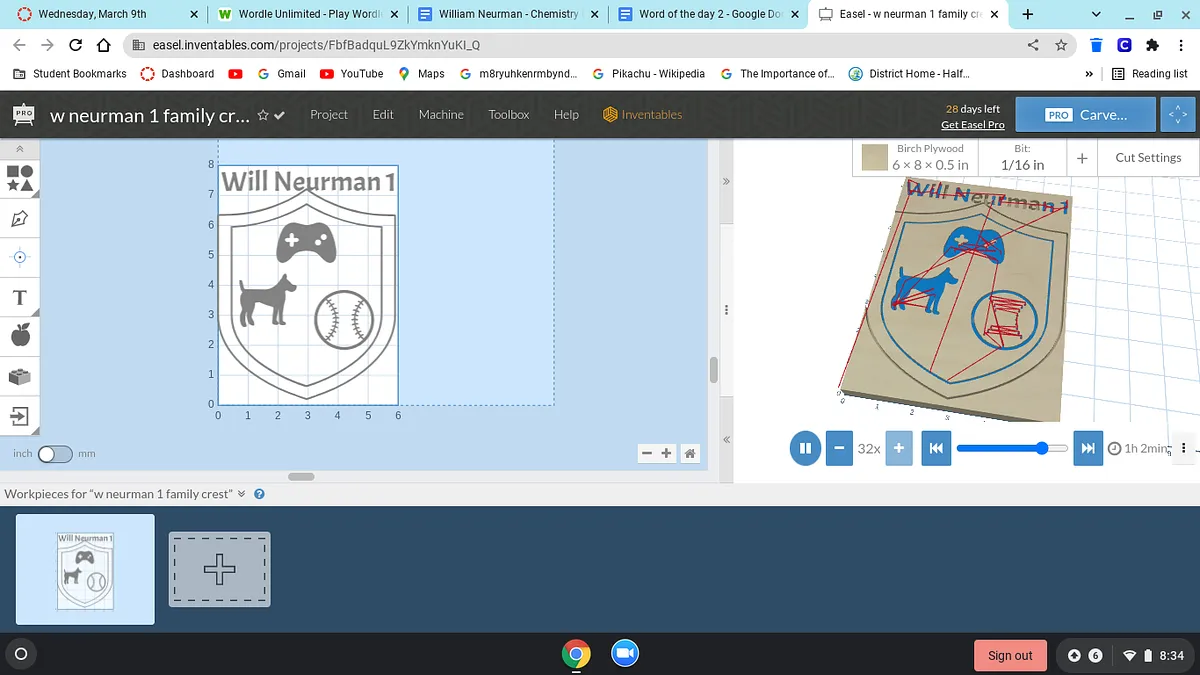Select the Text tool
The width and height of the screenshot is (1200, 675).
click(20, 297)
